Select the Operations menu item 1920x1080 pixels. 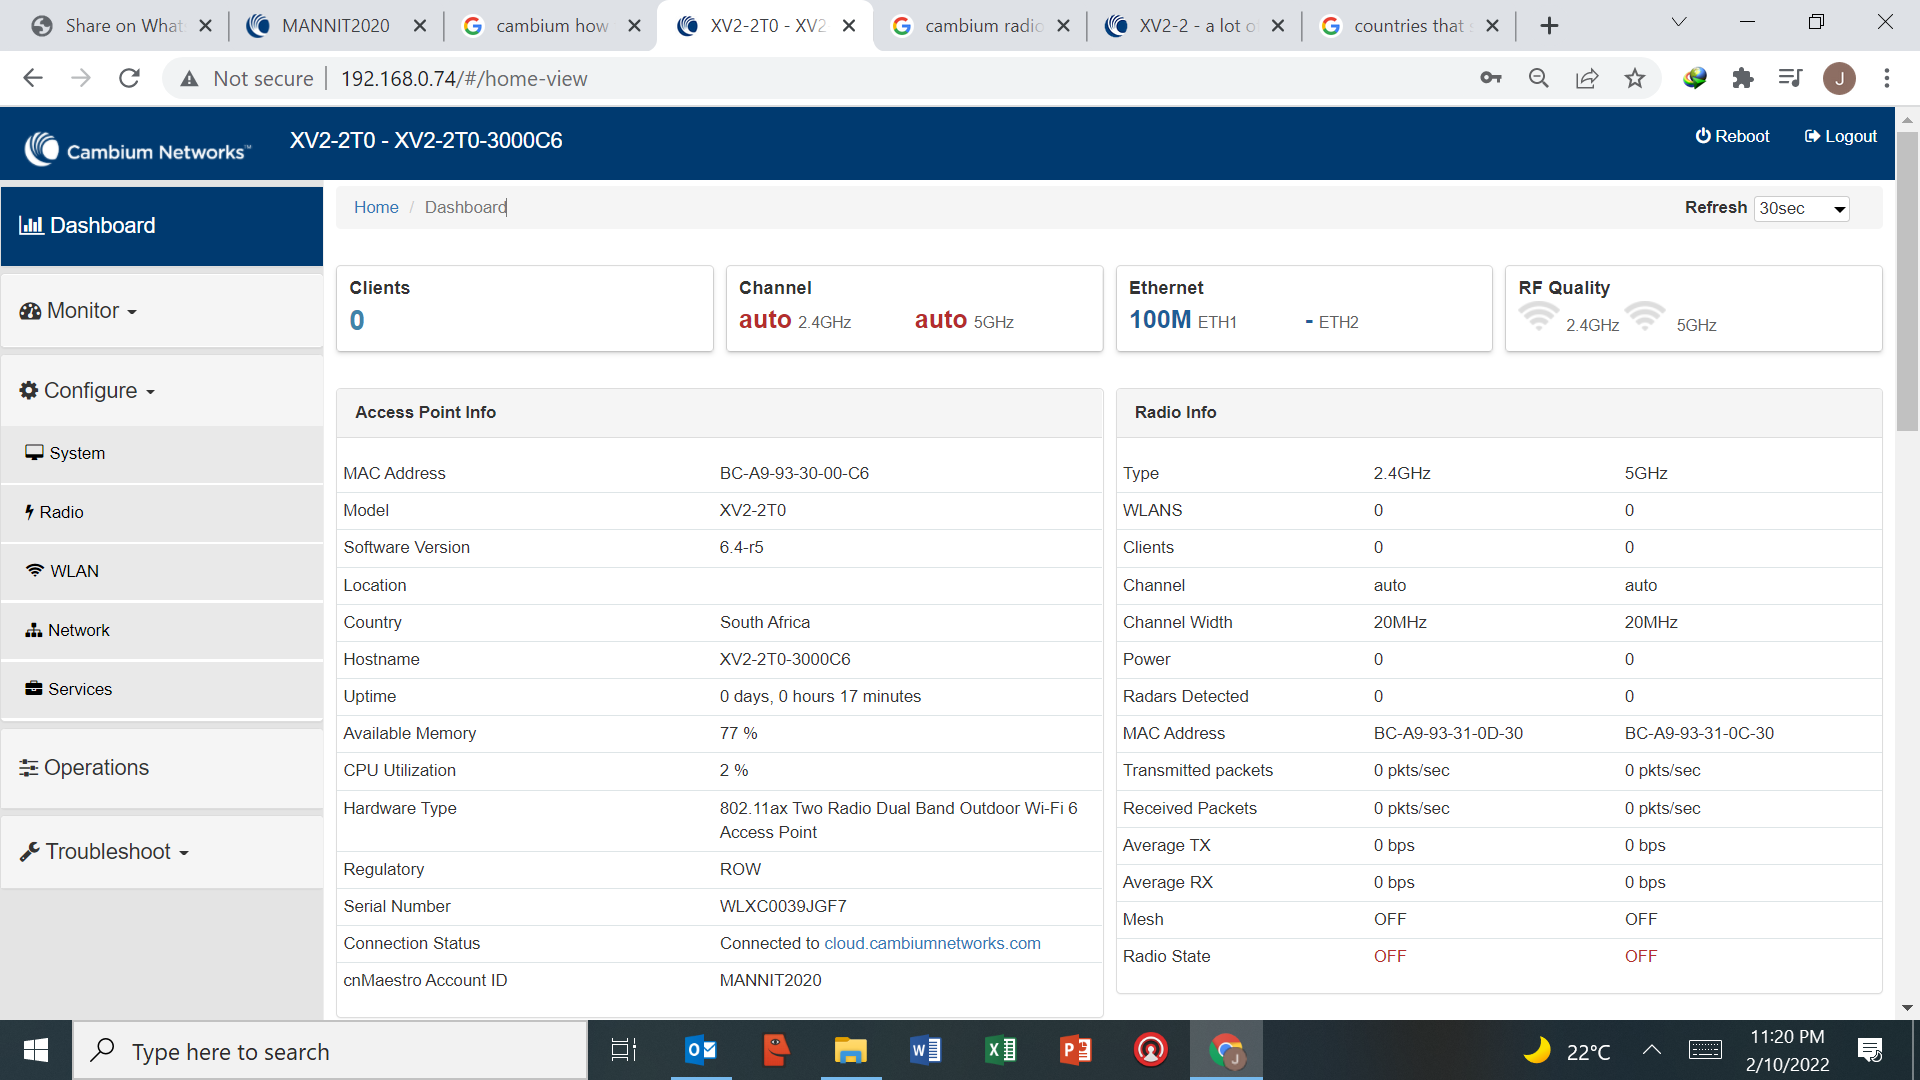tap(96, 768)
